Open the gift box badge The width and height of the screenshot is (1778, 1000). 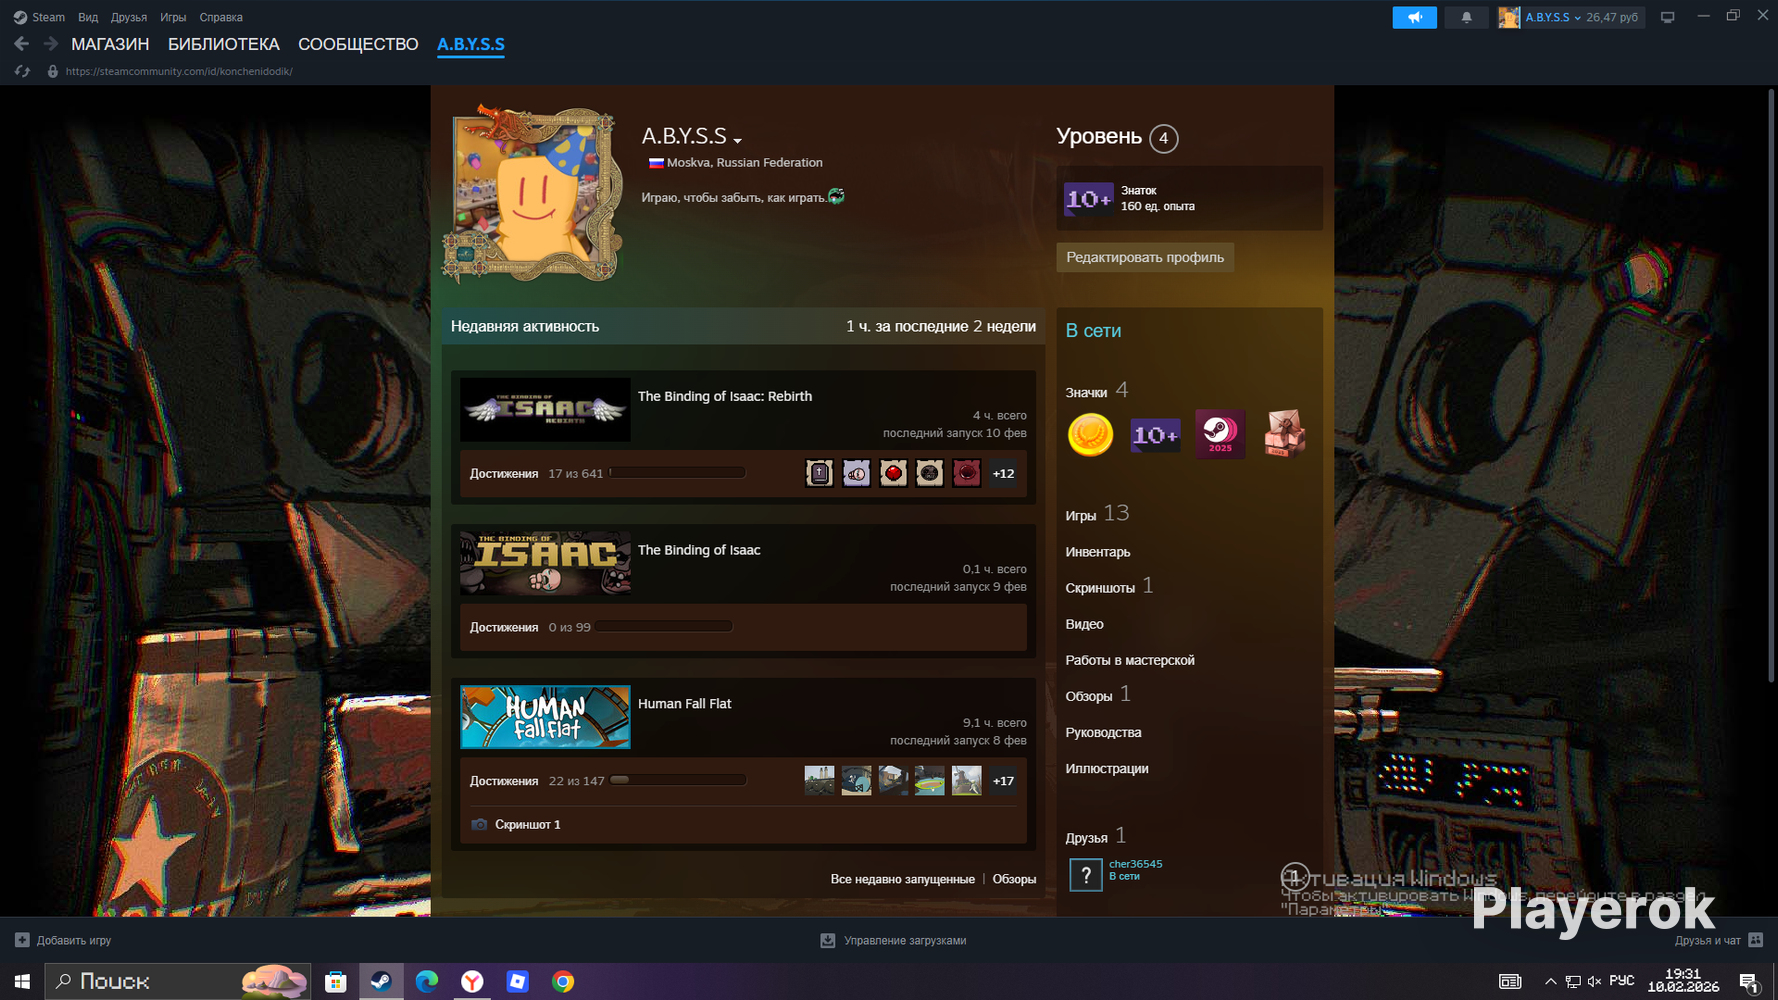[1285, 434]
